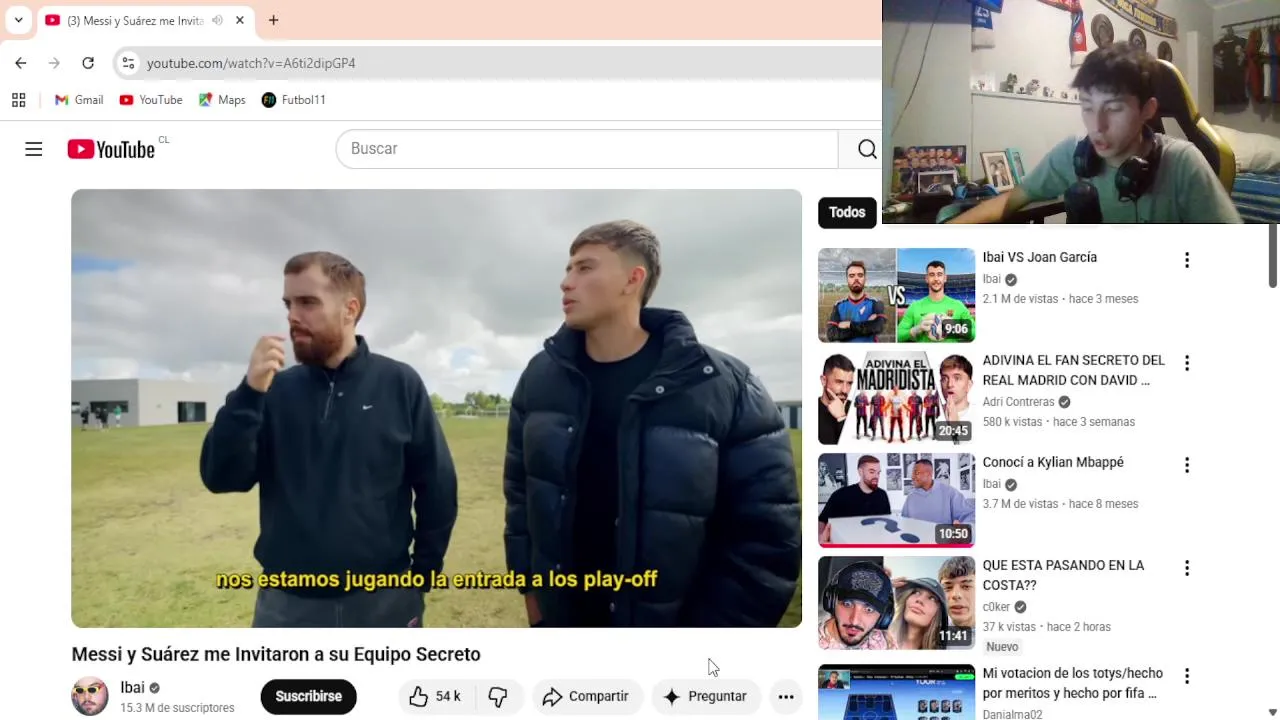This screenshot has height=720, width=1280.
Task: Open a new browser tab
Action: pos(273,20)
